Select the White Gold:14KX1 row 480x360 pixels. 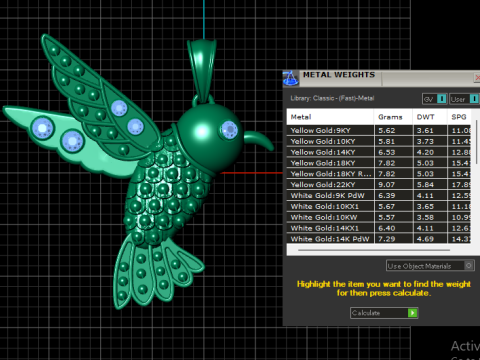pos(379,228)
